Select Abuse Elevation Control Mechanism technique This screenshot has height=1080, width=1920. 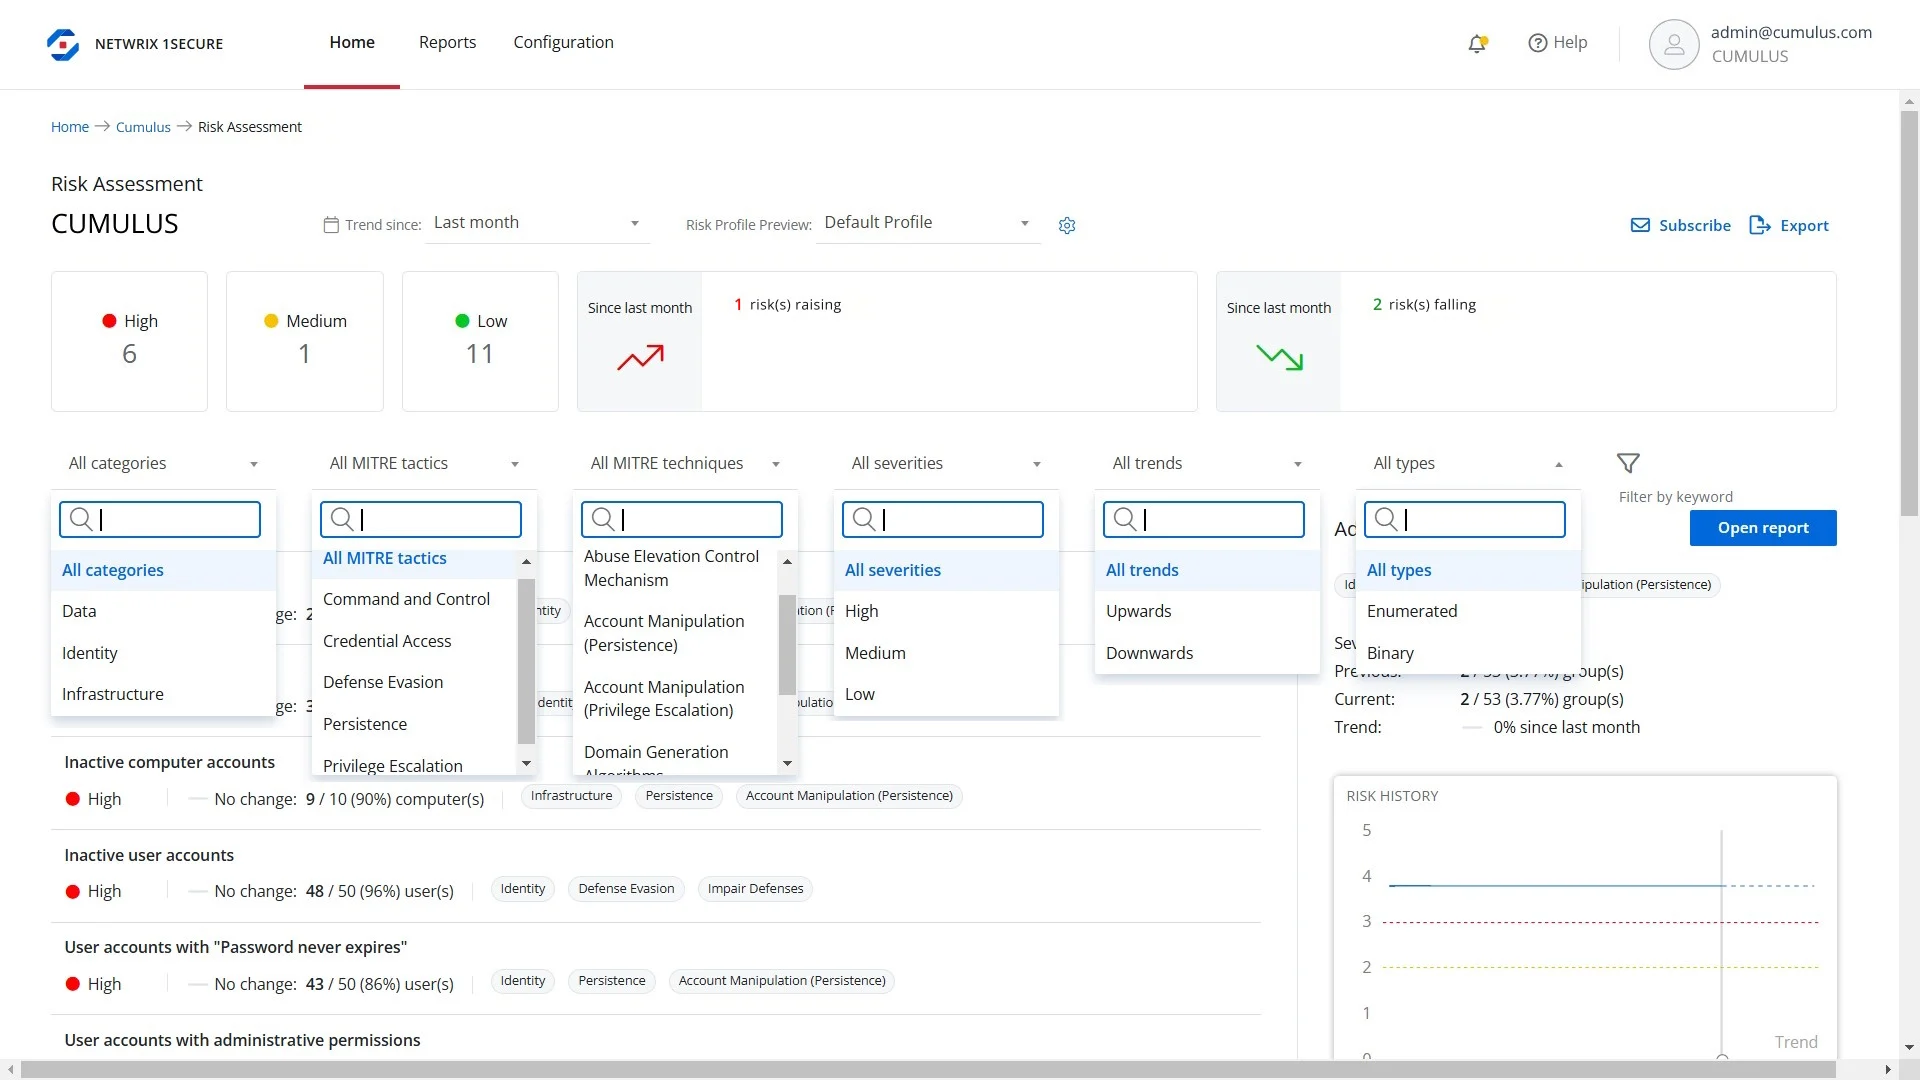pyautogui.click(x=676, y=568)
